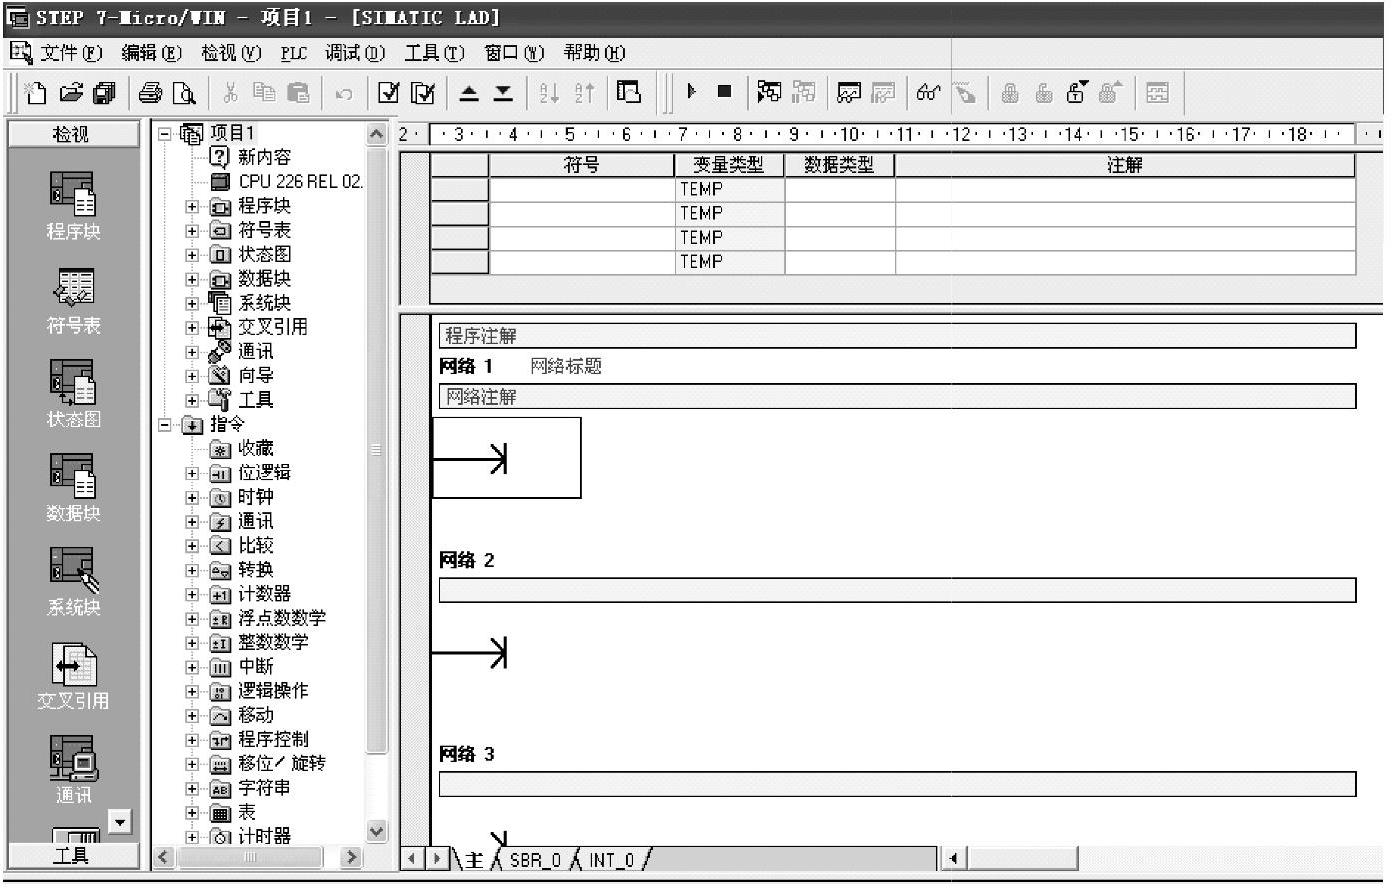This screenshot has height=893, width=1394.
Task: Click the 网络 2 label
Action: pos(467,560)
